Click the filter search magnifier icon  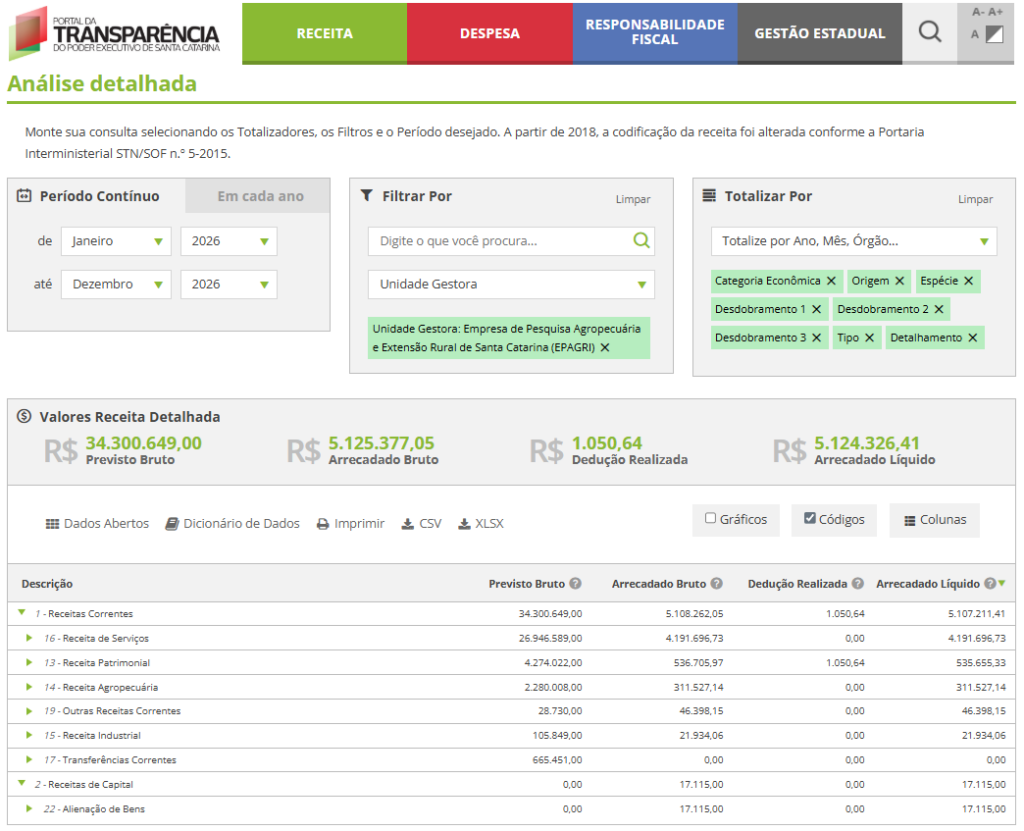tap(641, 241)
